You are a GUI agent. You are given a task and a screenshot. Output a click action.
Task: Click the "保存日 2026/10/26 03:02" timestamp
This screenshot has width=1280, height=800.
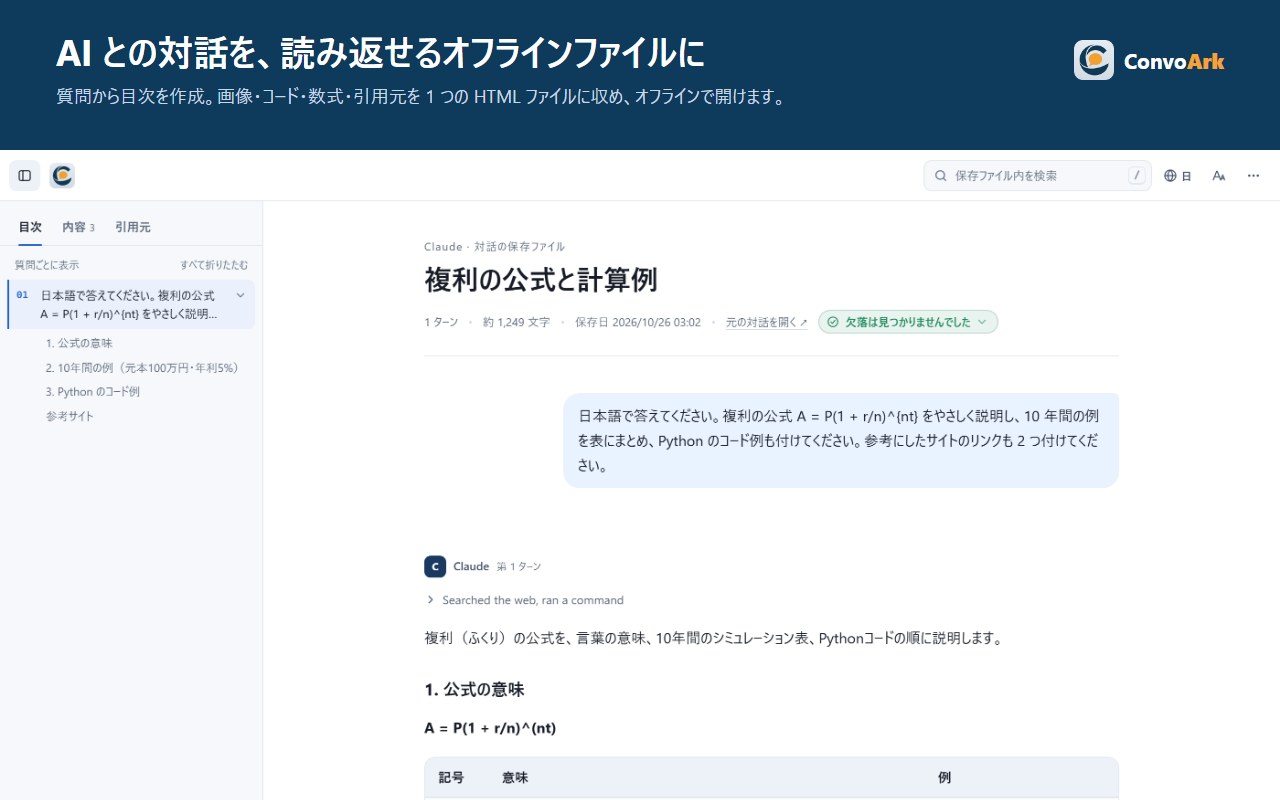638,322
